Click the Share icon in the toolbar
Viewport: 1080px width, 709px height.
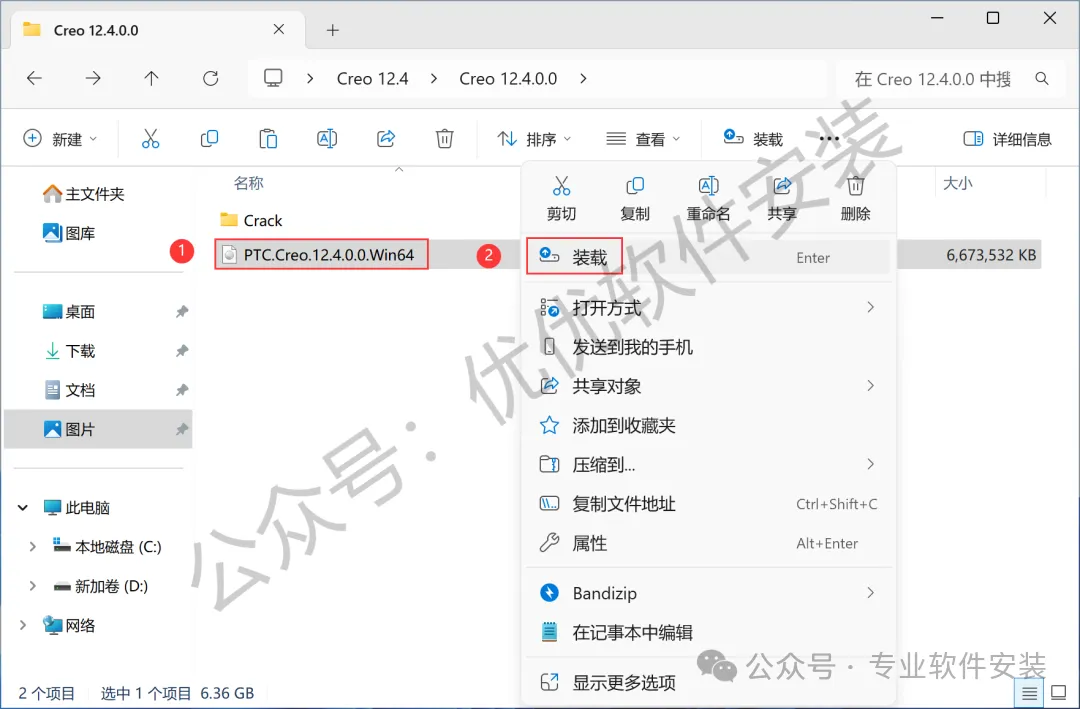pyautogui.click(x=386, y=138)
